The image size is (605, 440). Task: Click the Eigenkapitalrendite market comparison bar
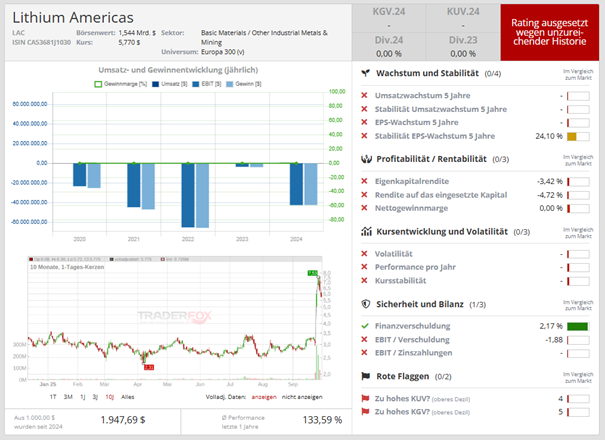pos(578,182)
